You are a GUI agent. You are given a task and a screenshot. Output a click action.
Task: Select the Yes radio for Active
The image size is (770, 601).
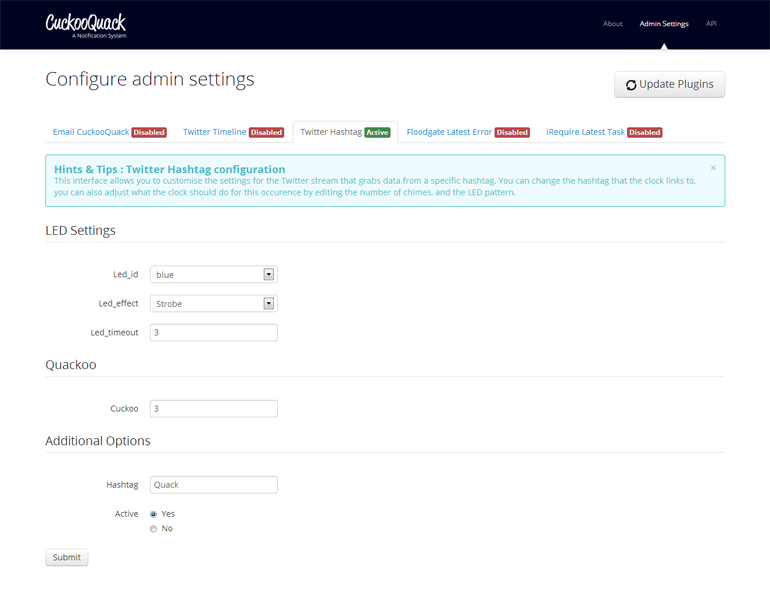(153, 514)
